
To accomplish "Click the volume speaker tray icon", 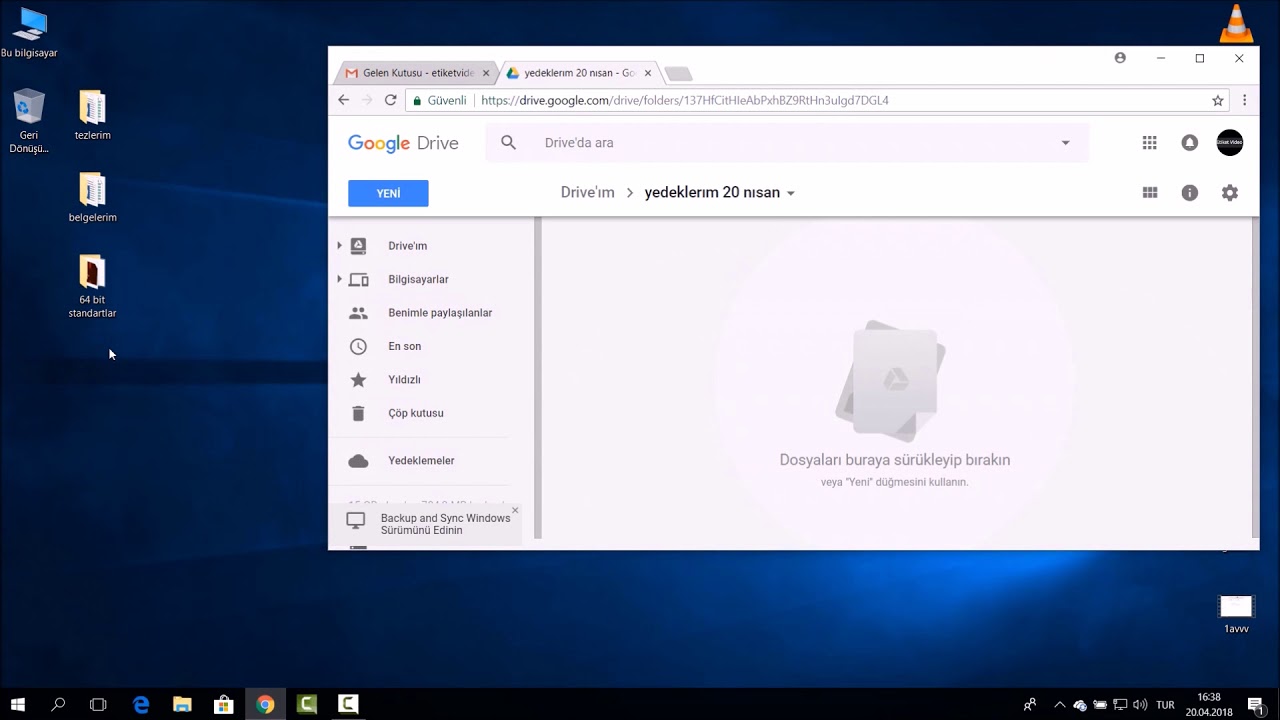I will (1140, 705).
